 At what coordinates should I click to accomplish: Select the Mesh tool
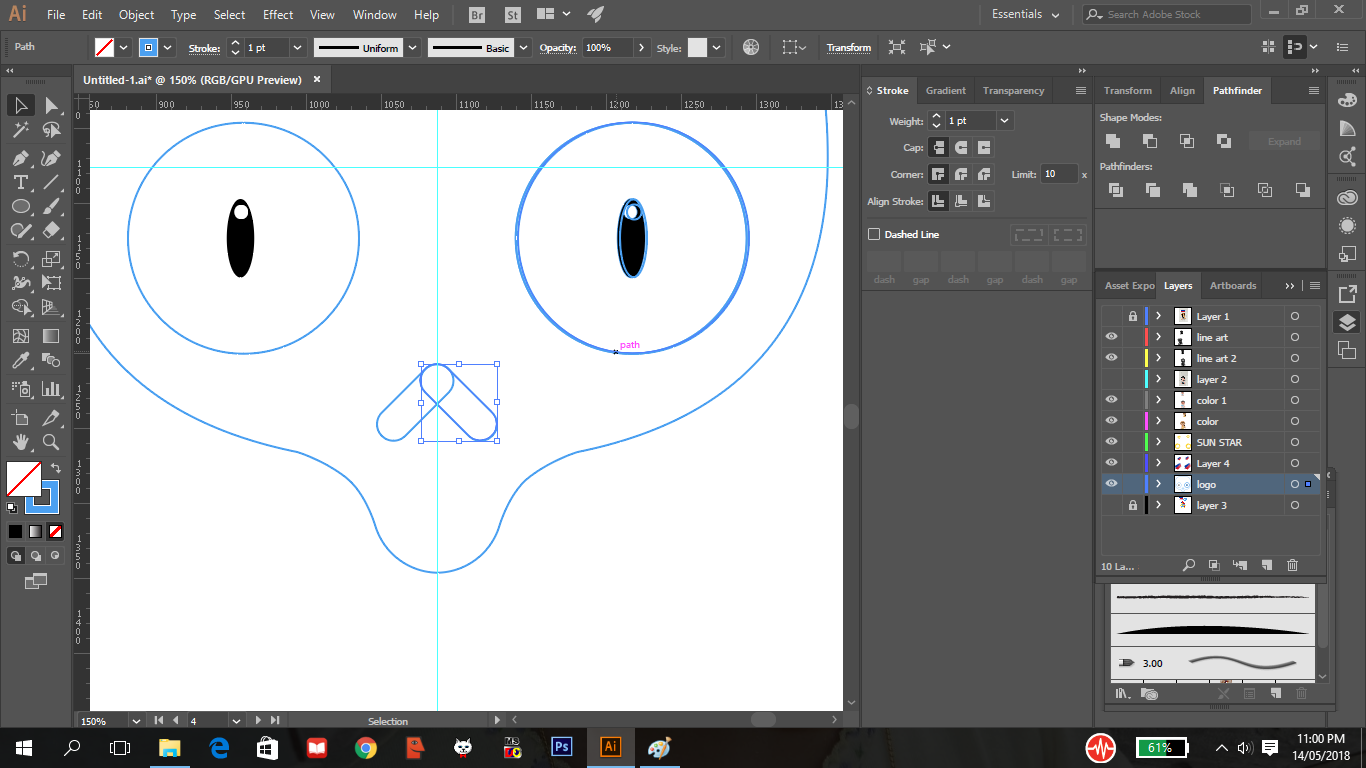(21, 336)
